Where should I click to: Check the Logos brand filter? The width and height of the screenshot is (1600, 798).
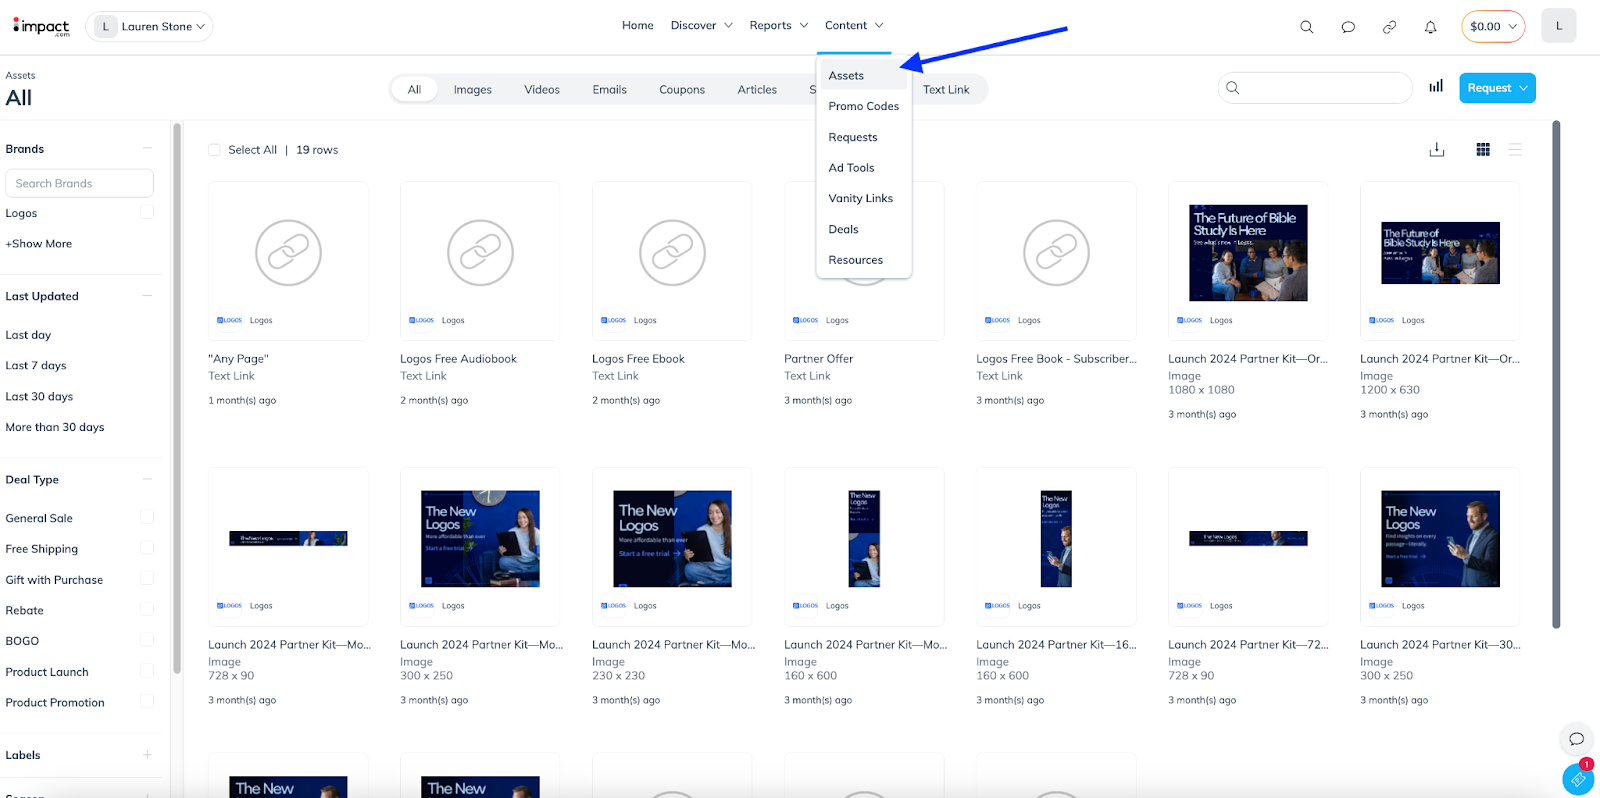coord(147,213)
